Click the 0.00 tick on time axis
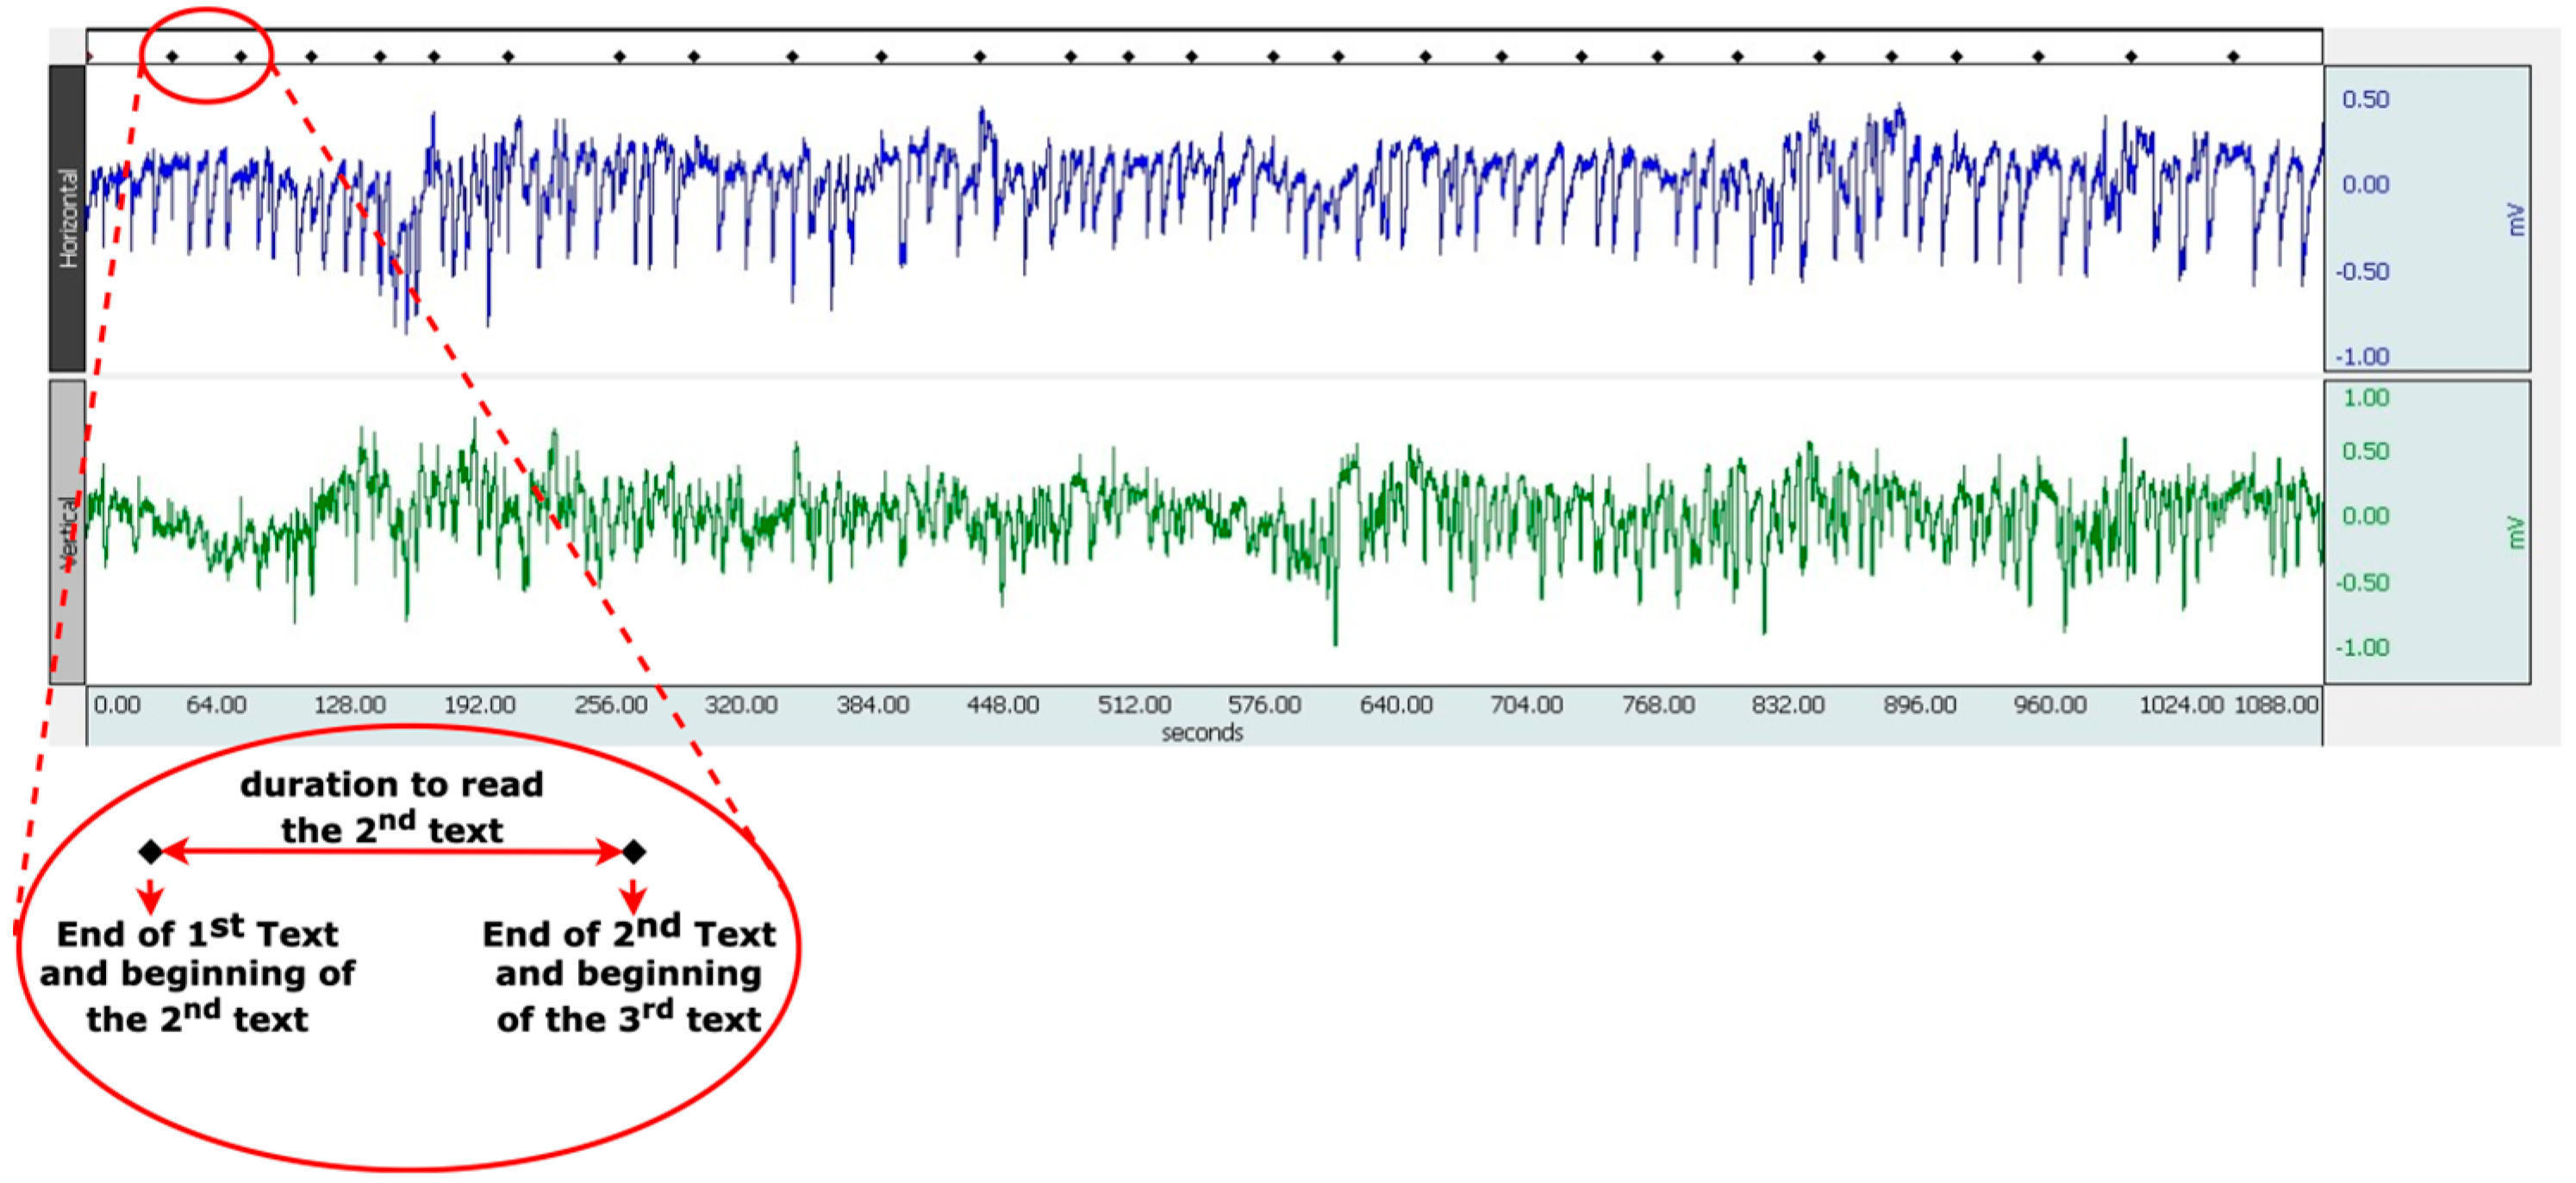The image size is (2576, 1183). tap(117, 705)
